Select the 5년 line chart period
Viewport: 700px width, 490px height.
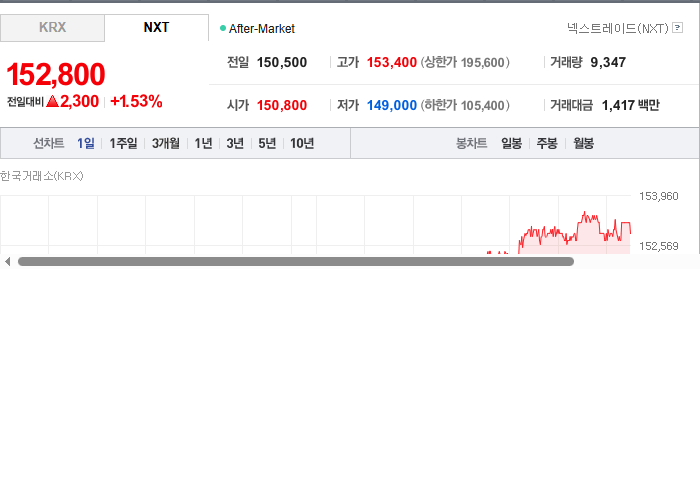pyautogui.click(x=267, y=143)
